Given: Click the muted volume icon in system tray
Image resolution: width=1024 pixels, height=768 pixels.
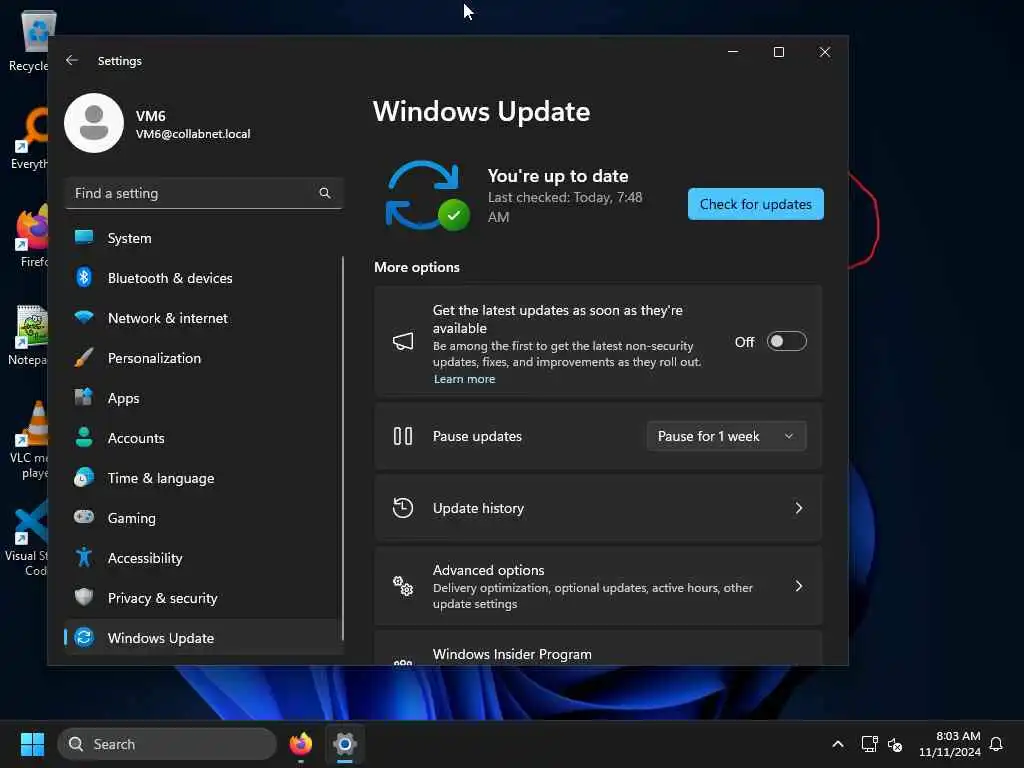Looking at the screenshot, I should [x=895, y=744].
